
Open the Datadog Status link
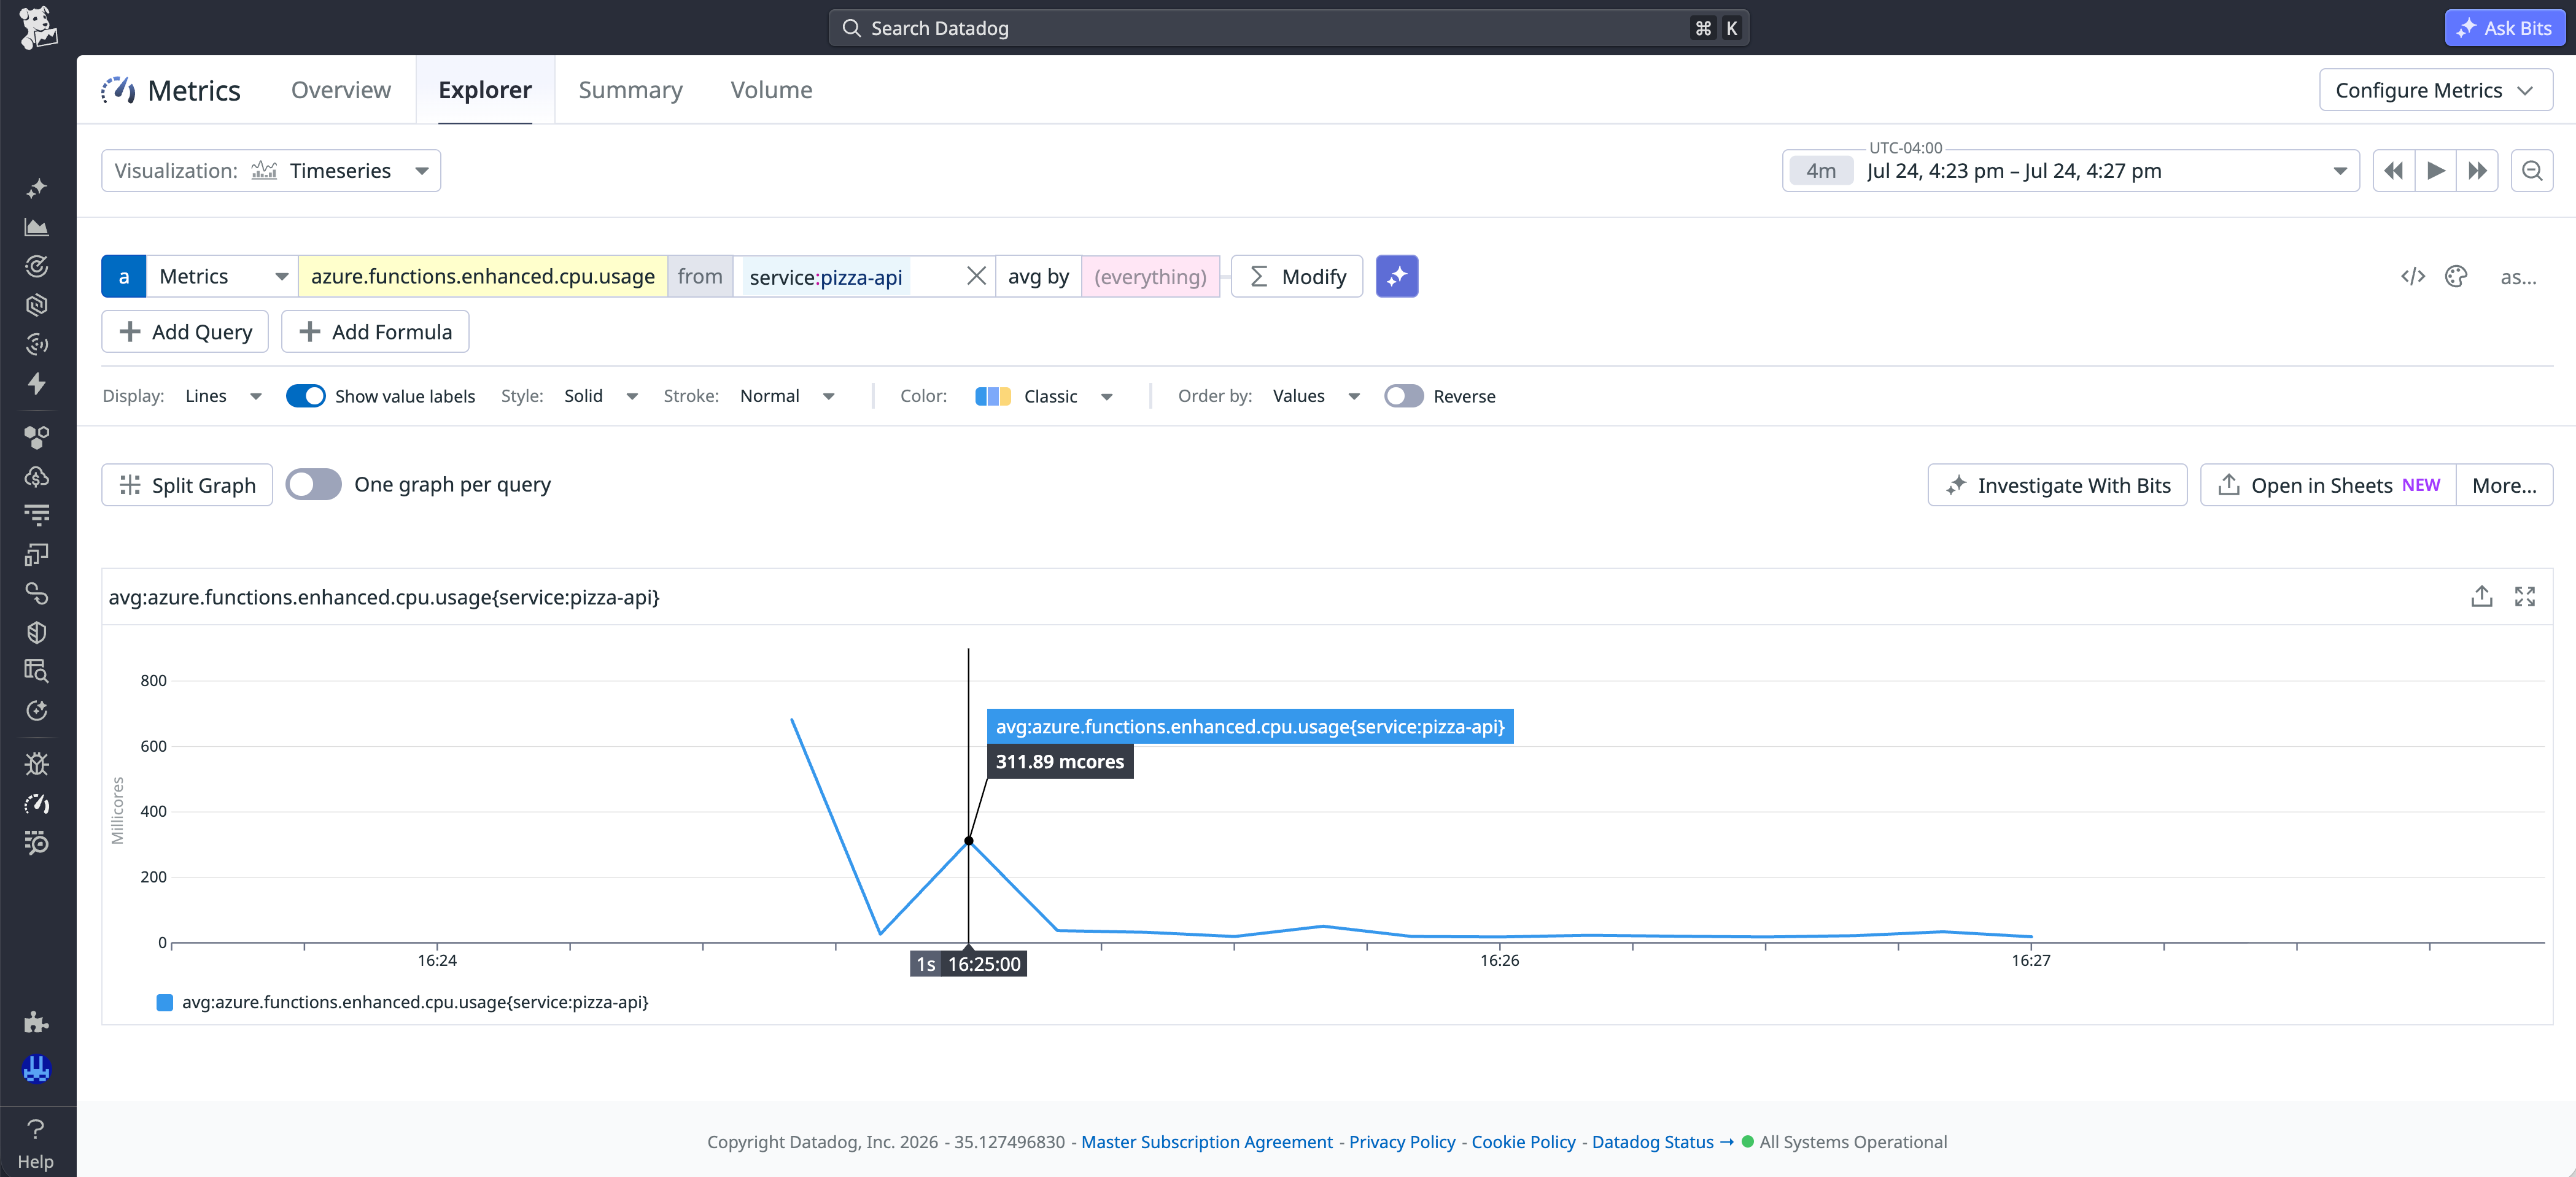point(1662,1142)
